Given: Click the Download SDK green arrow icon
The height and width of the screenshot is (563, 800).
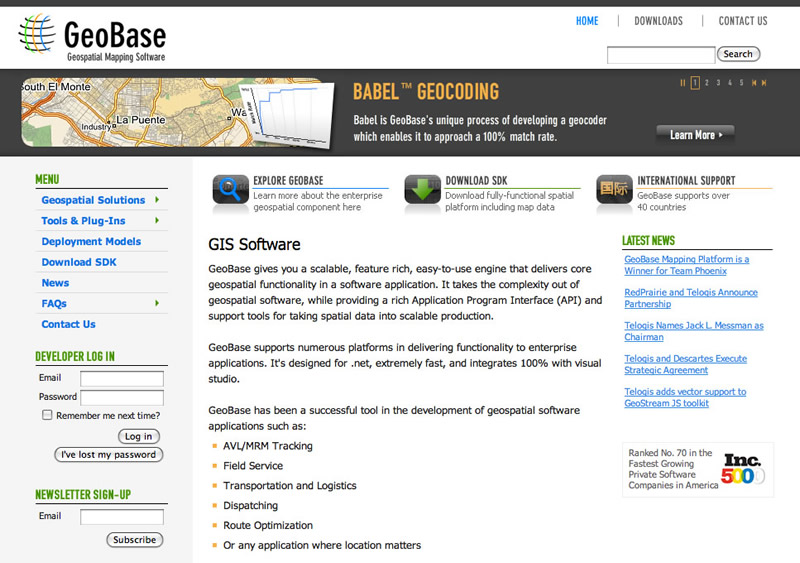Looking at the screenshot, I should click(422, 189).
